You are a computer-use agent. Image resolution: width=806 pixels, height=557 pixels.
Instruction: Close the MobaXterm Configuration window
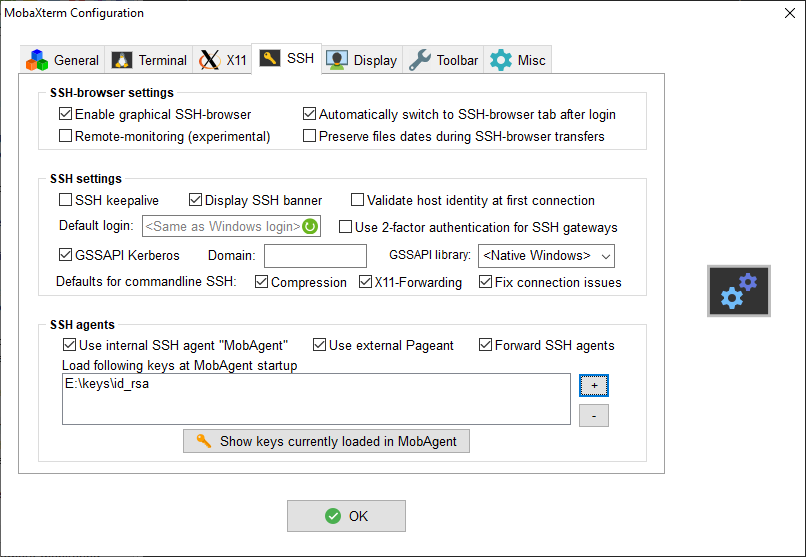[790, 13]
